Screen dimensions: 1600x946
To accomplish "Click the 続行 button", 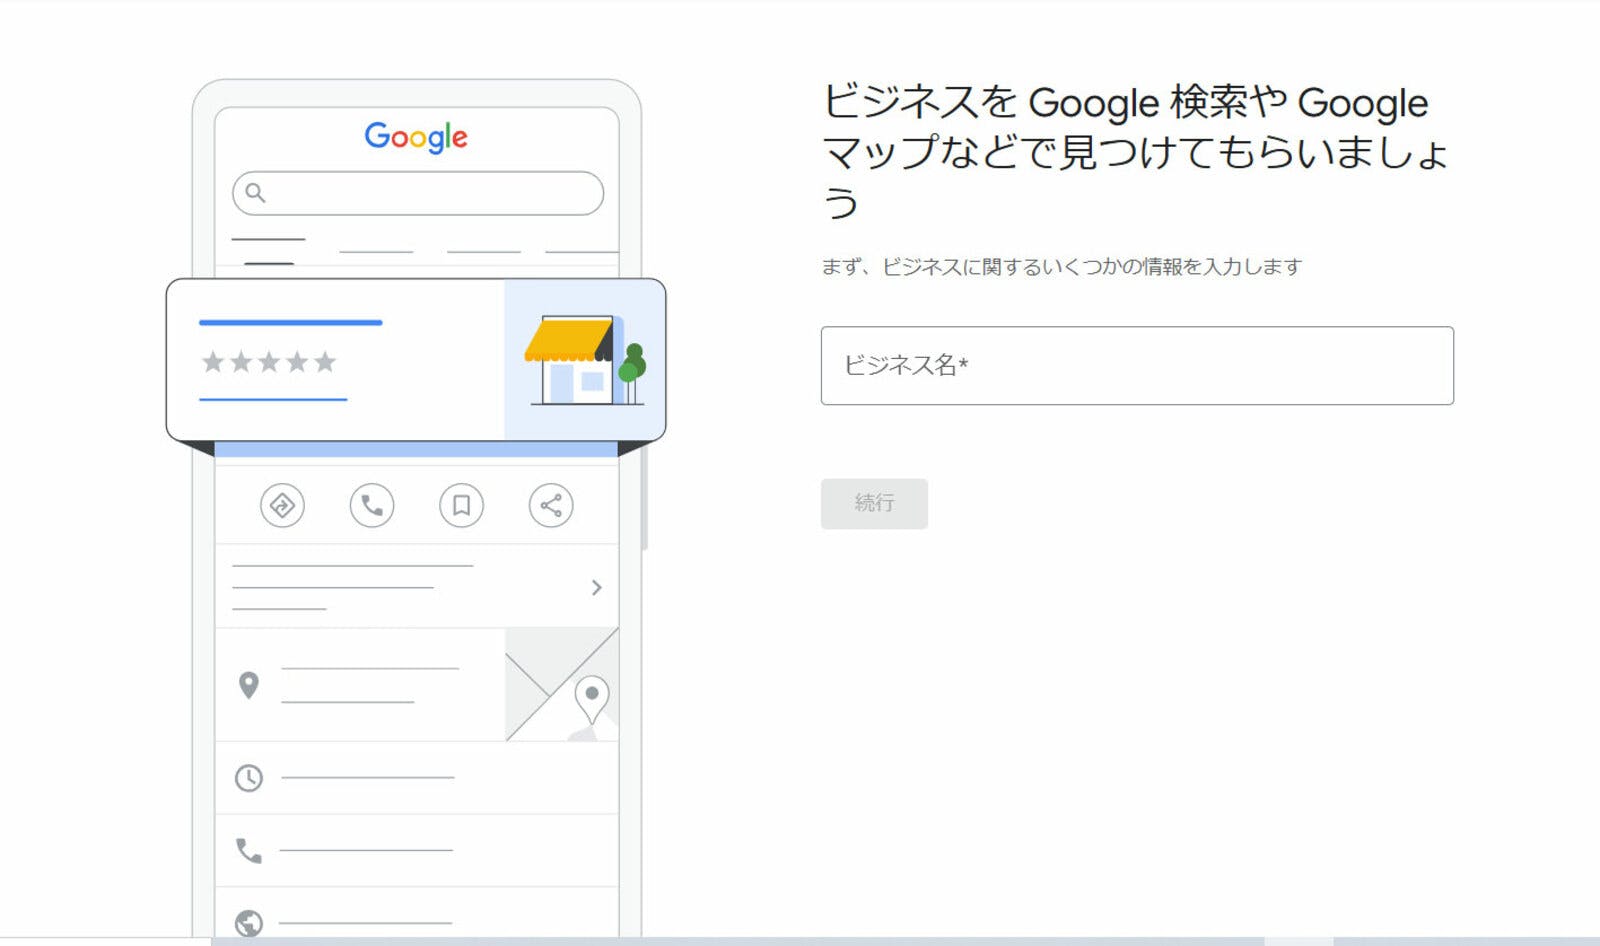I will pos(874,503).
